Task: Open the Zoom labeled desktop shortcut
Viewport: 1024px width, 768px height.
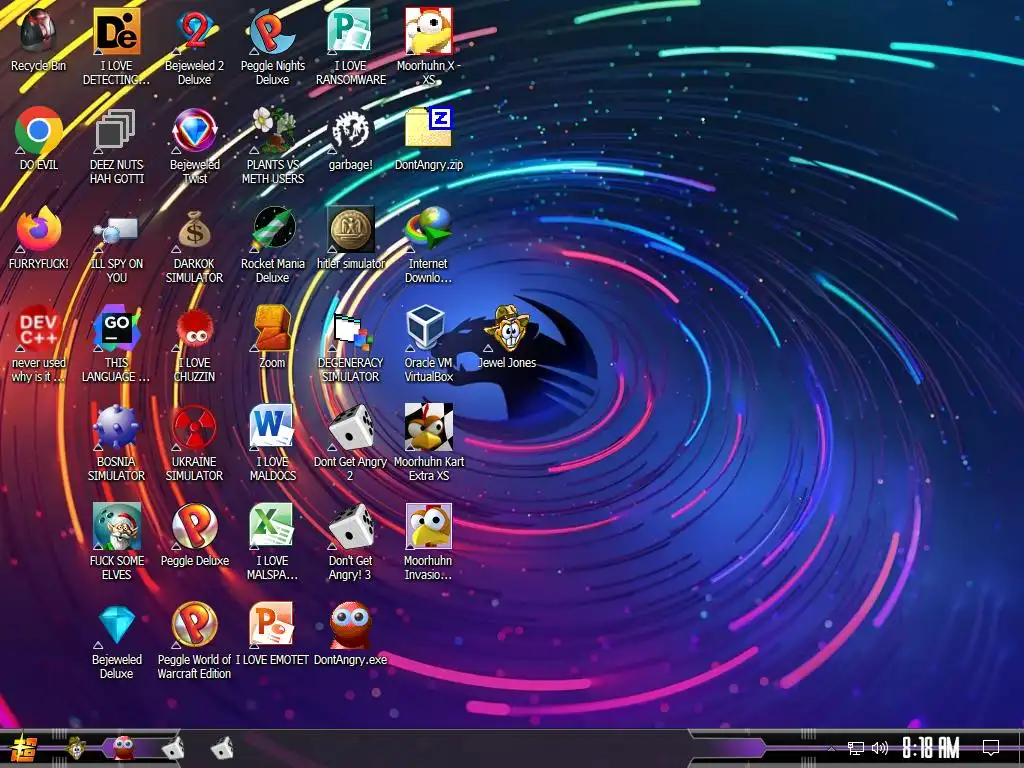Action: click(272, 337)
